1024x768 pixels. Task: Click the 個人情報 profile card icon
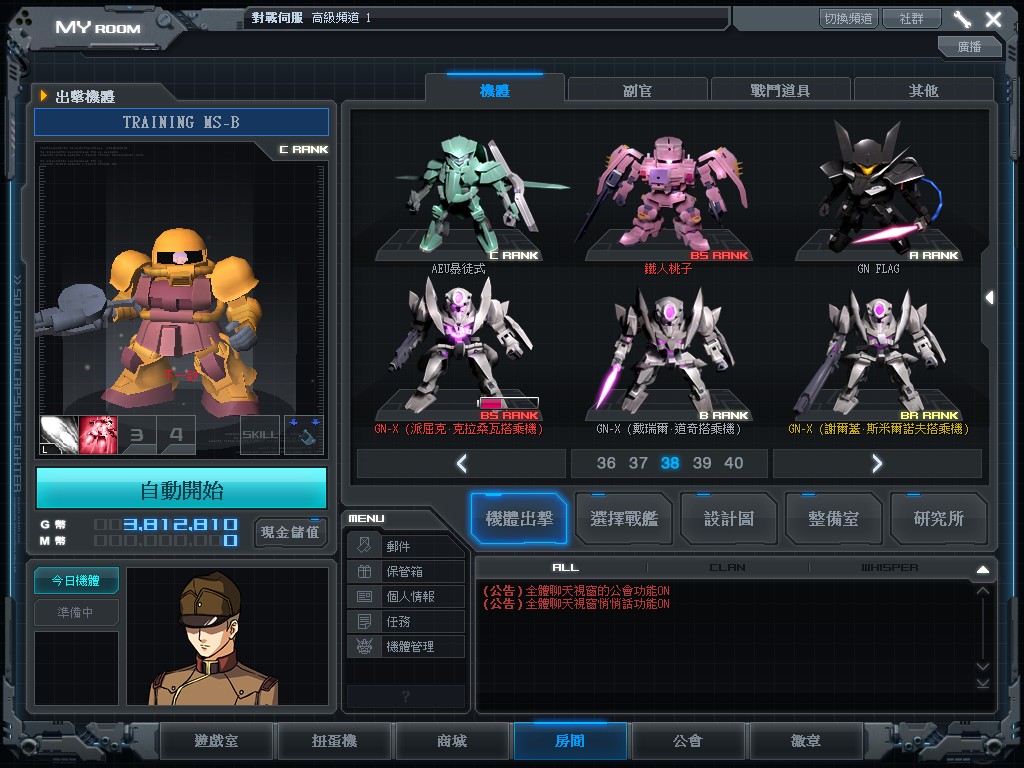[364, 596]
